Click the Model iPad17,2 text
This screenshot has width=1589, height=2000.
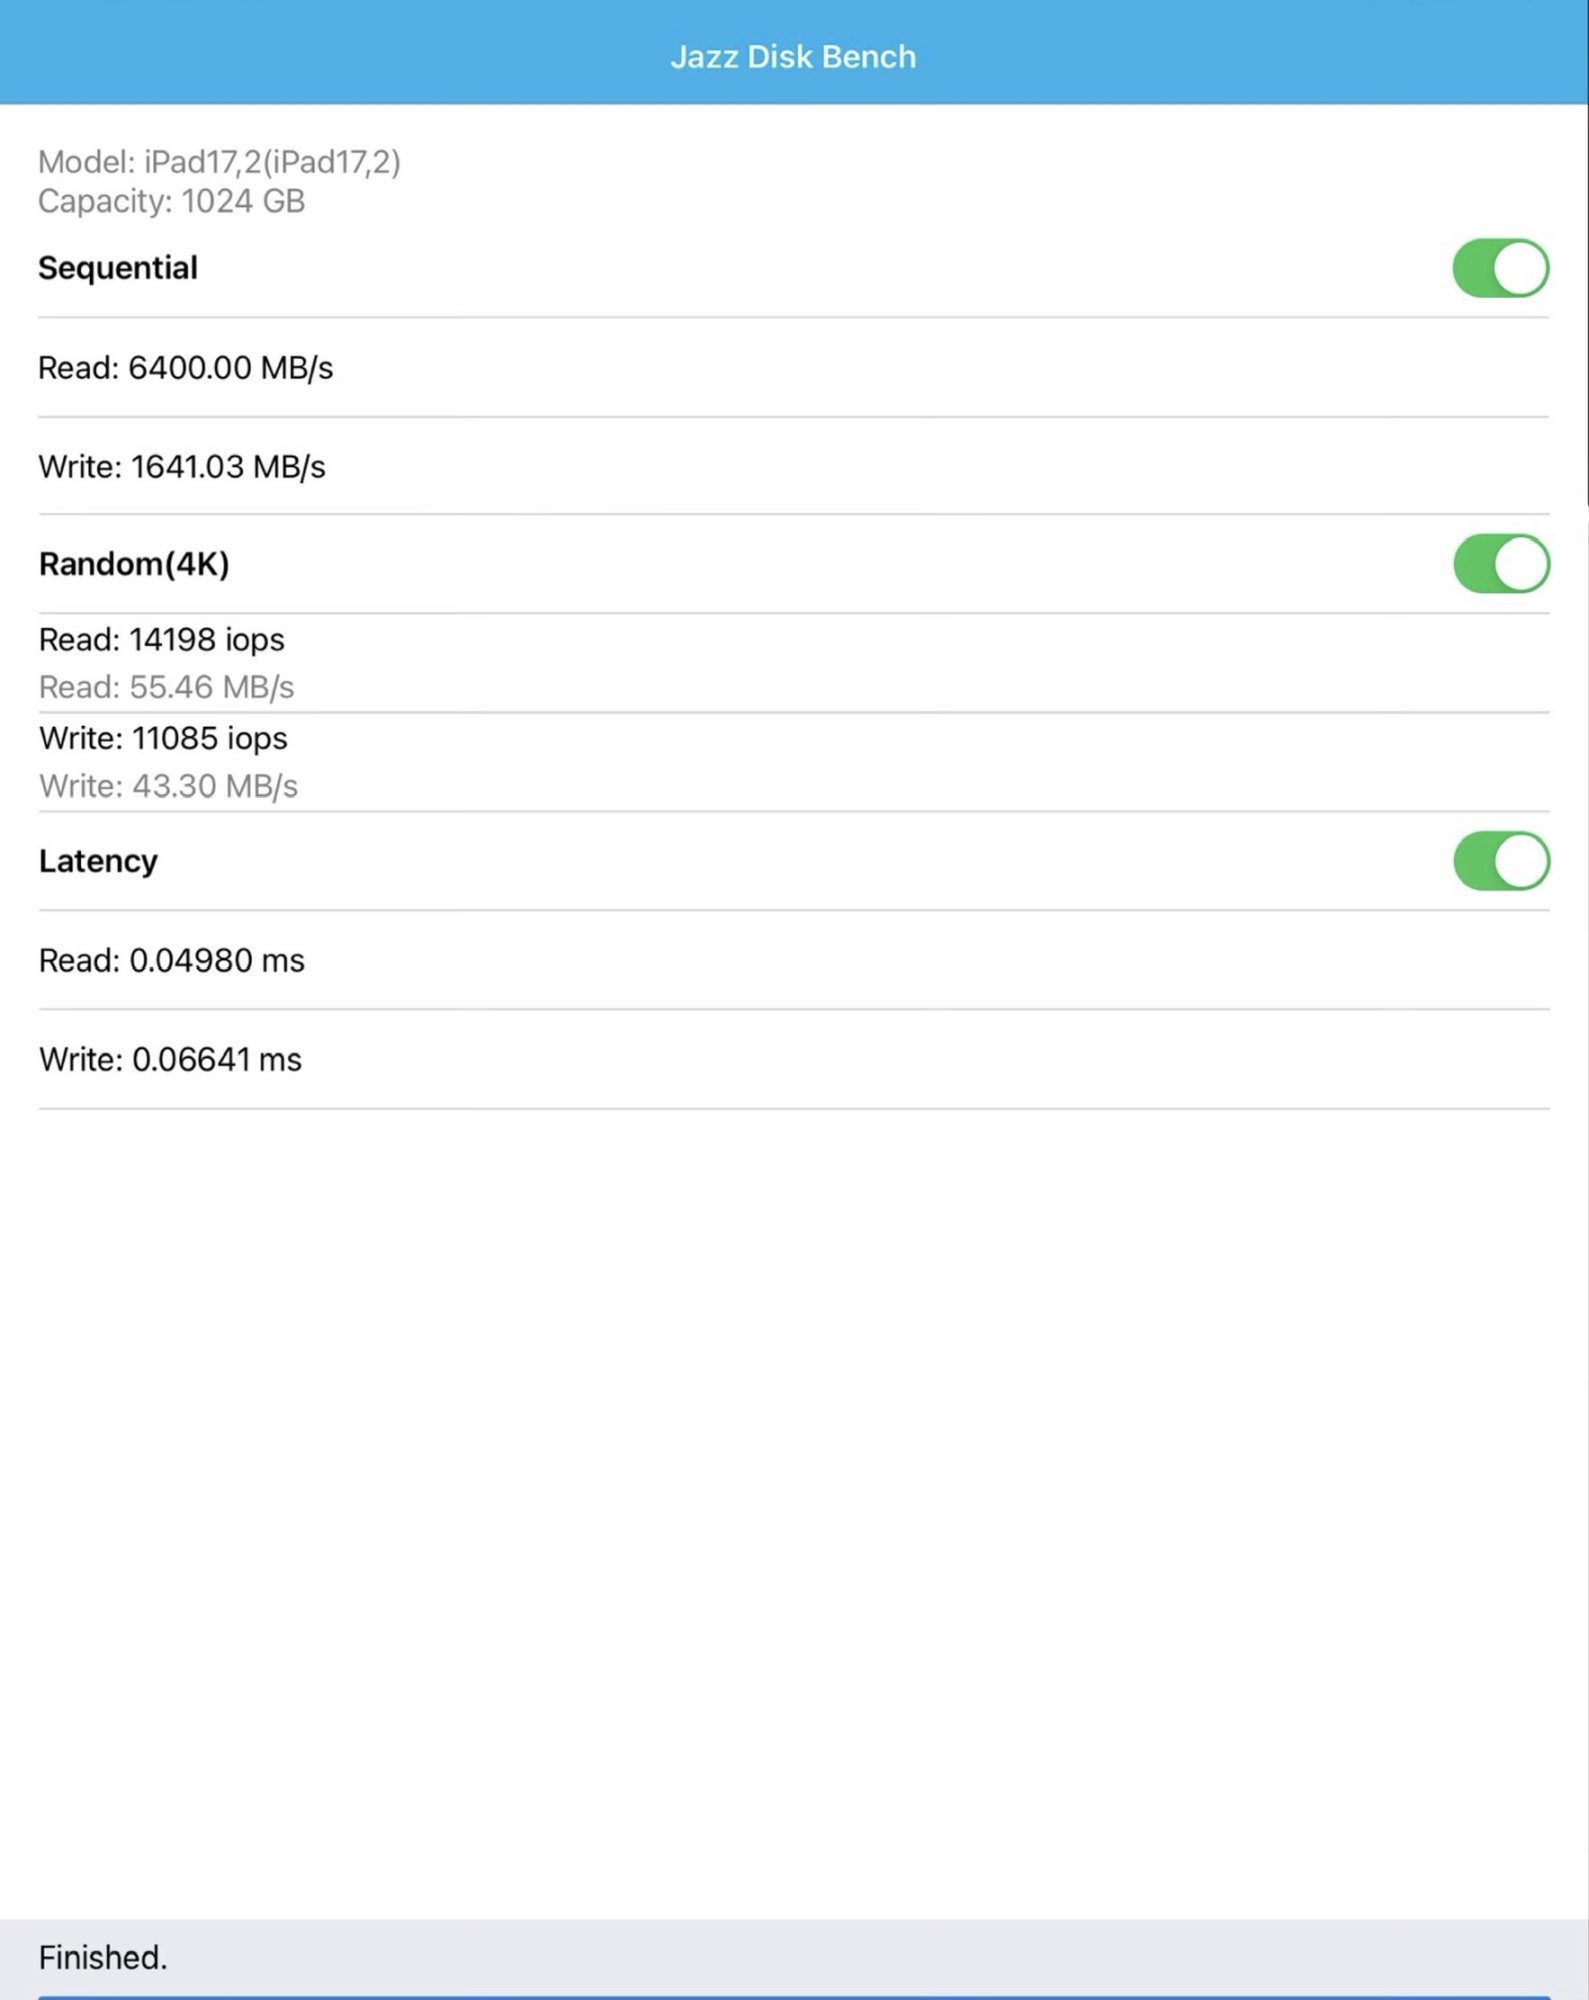(219, 162)
